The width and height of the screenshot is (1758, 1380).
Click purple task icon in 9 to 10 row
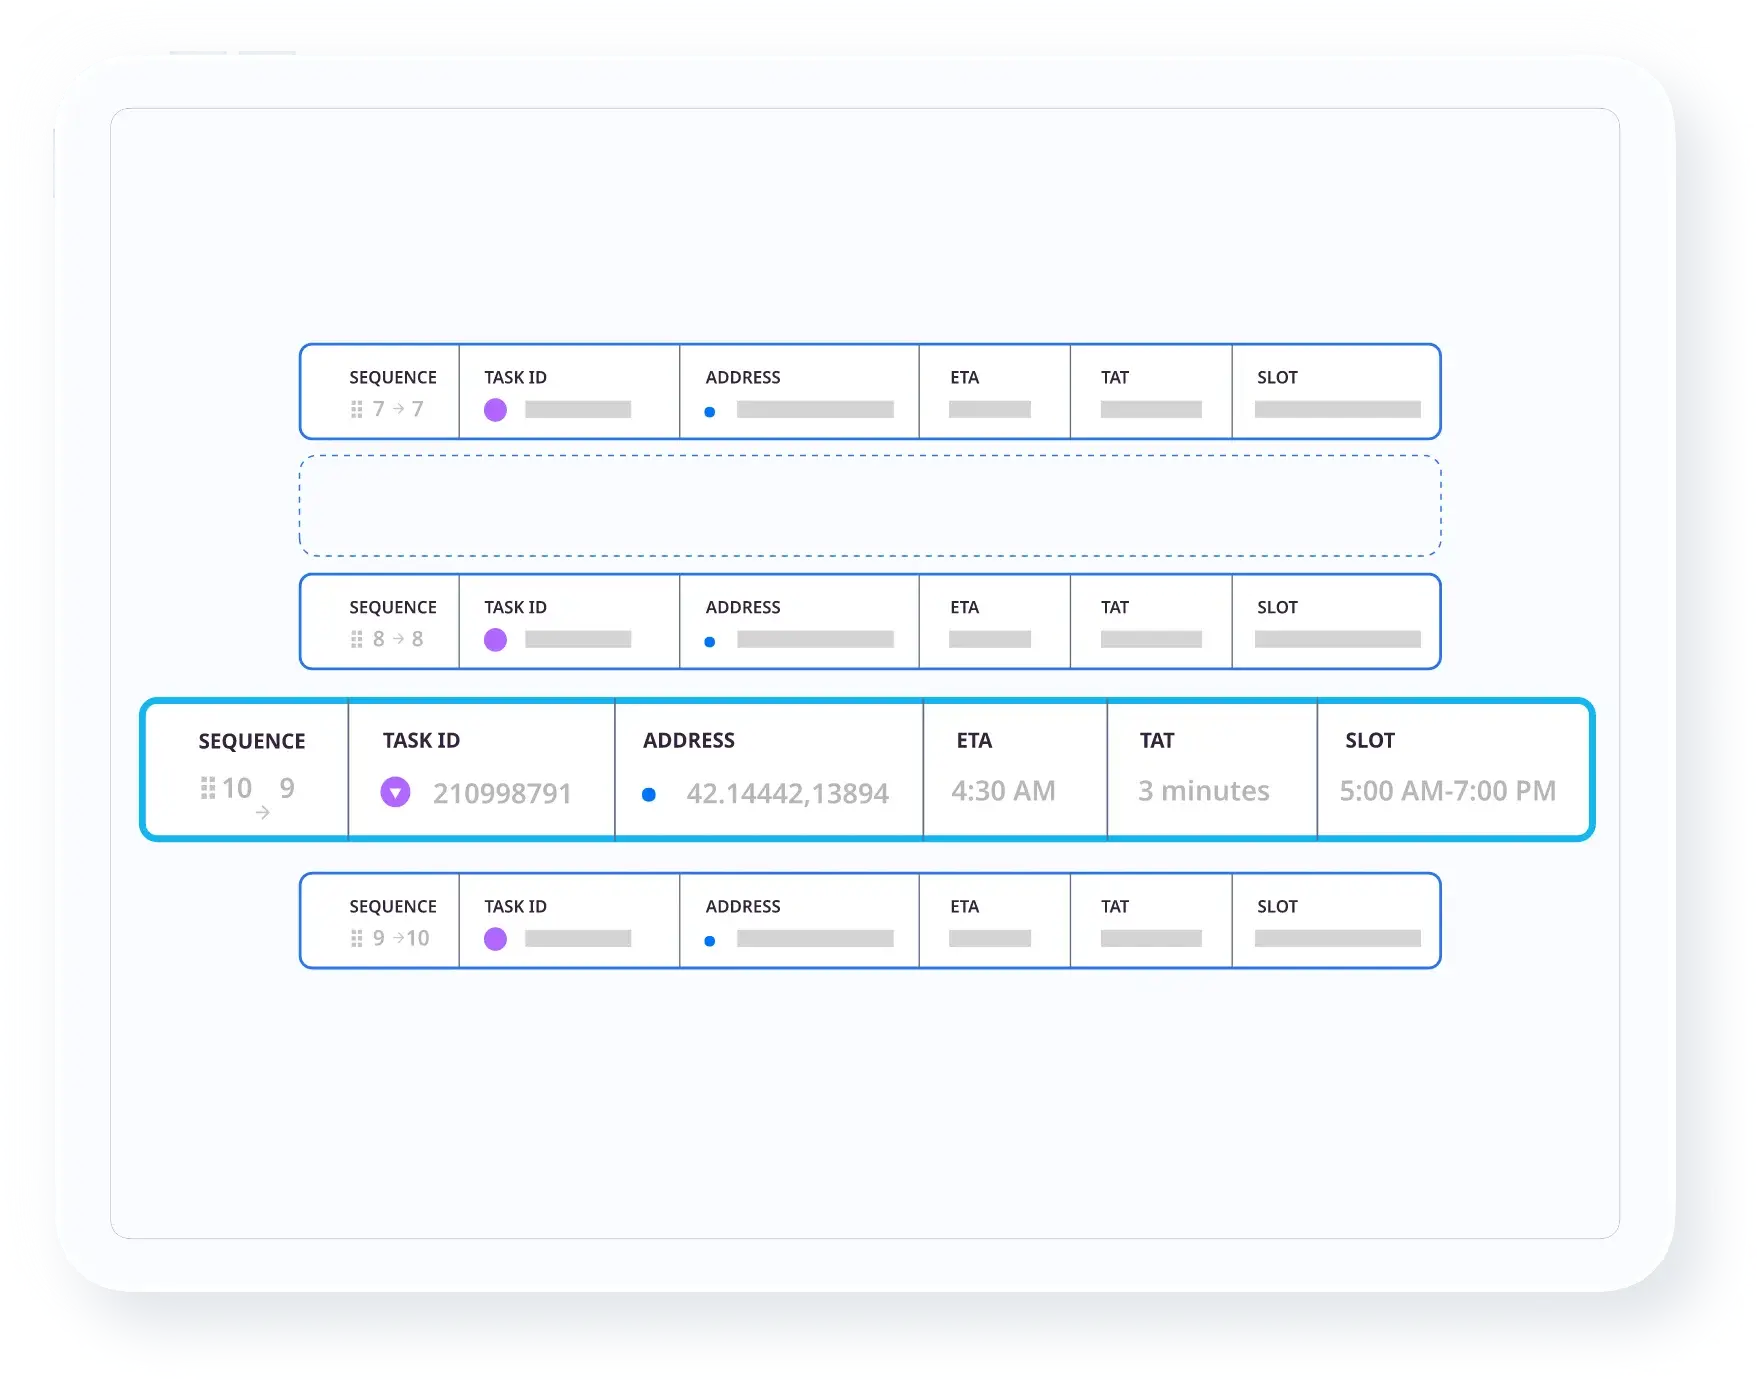pos(495,939)
